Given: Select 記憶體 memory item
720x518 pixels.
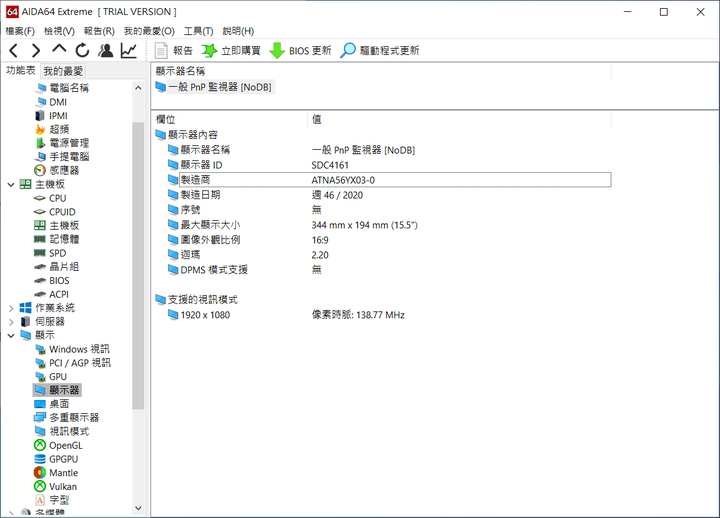Looking at the screenshot, I should tap(56, 239).
